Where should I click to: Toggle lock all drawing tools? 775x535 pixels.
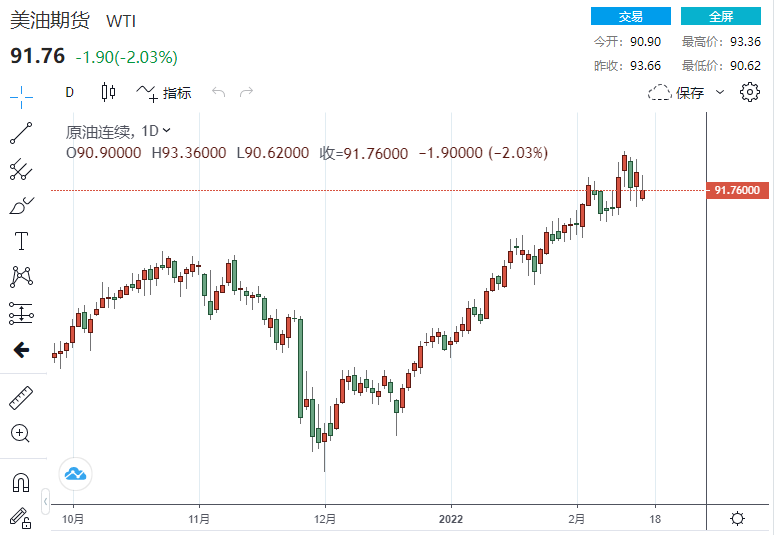(21, 518)
